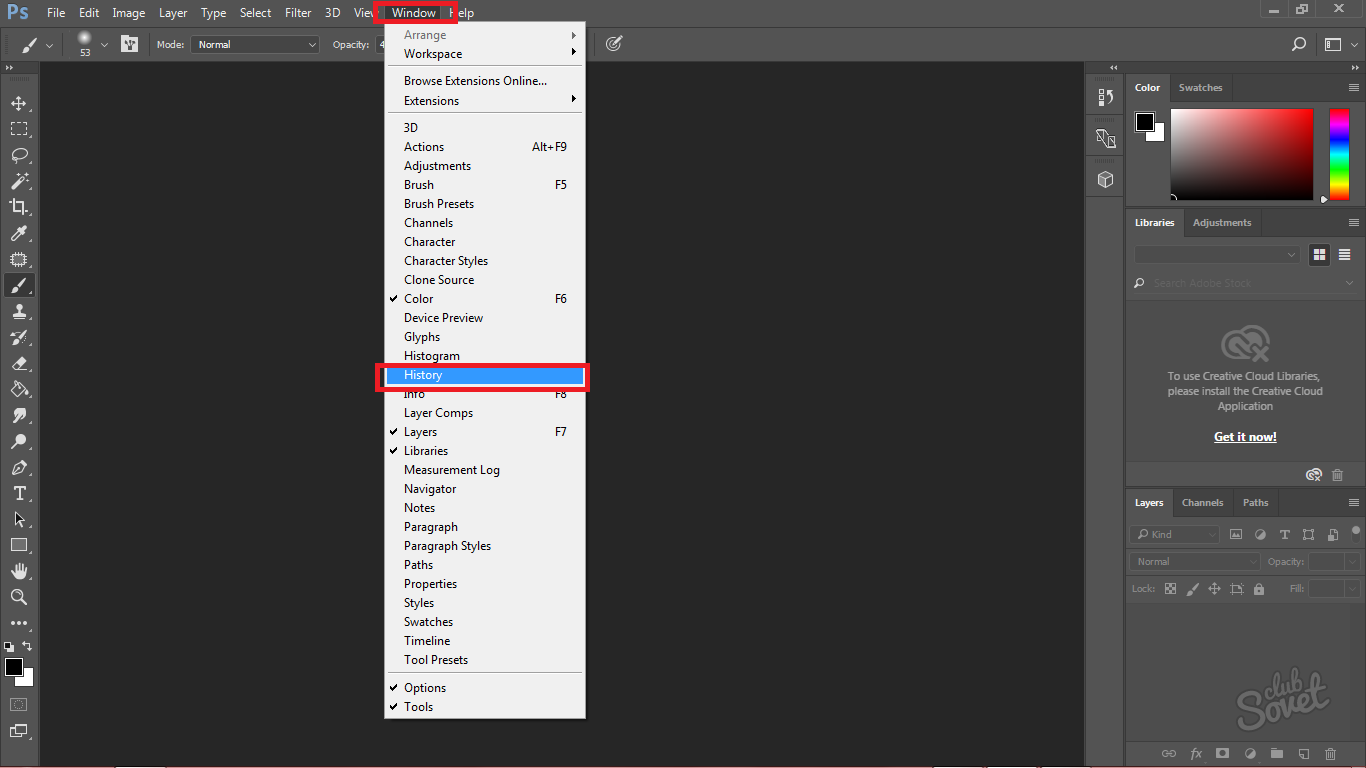1366x768 pixels.
Task: Select the Hand tool
Action: [x=19, y=571]
